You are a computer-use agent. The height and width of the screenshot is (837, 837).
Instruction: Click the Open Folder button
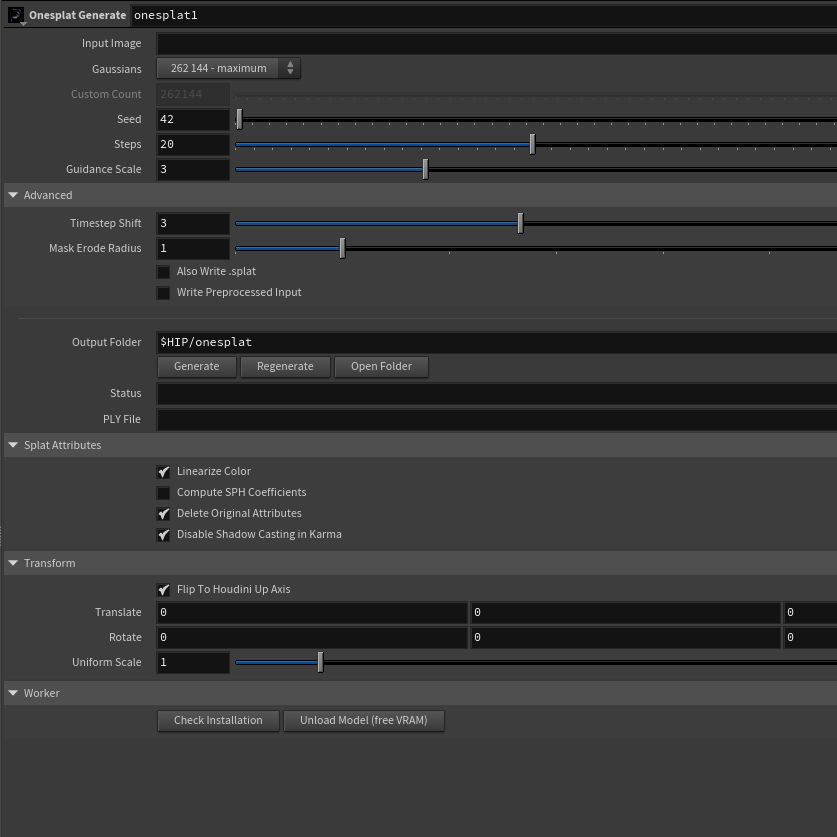click(381, 367)
